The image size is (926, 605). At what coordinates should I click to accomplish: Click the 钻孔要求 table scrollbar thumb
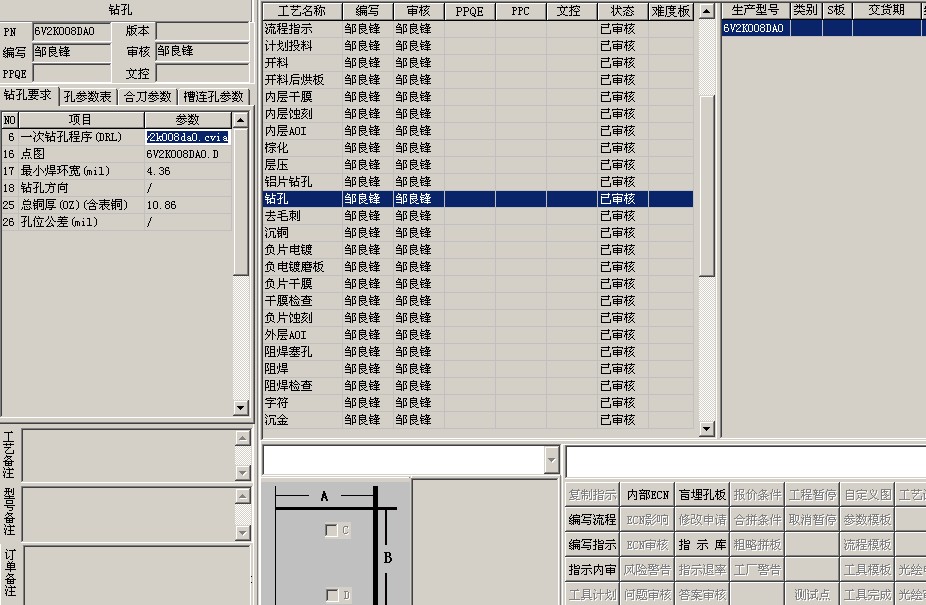(x=240, y=201)
